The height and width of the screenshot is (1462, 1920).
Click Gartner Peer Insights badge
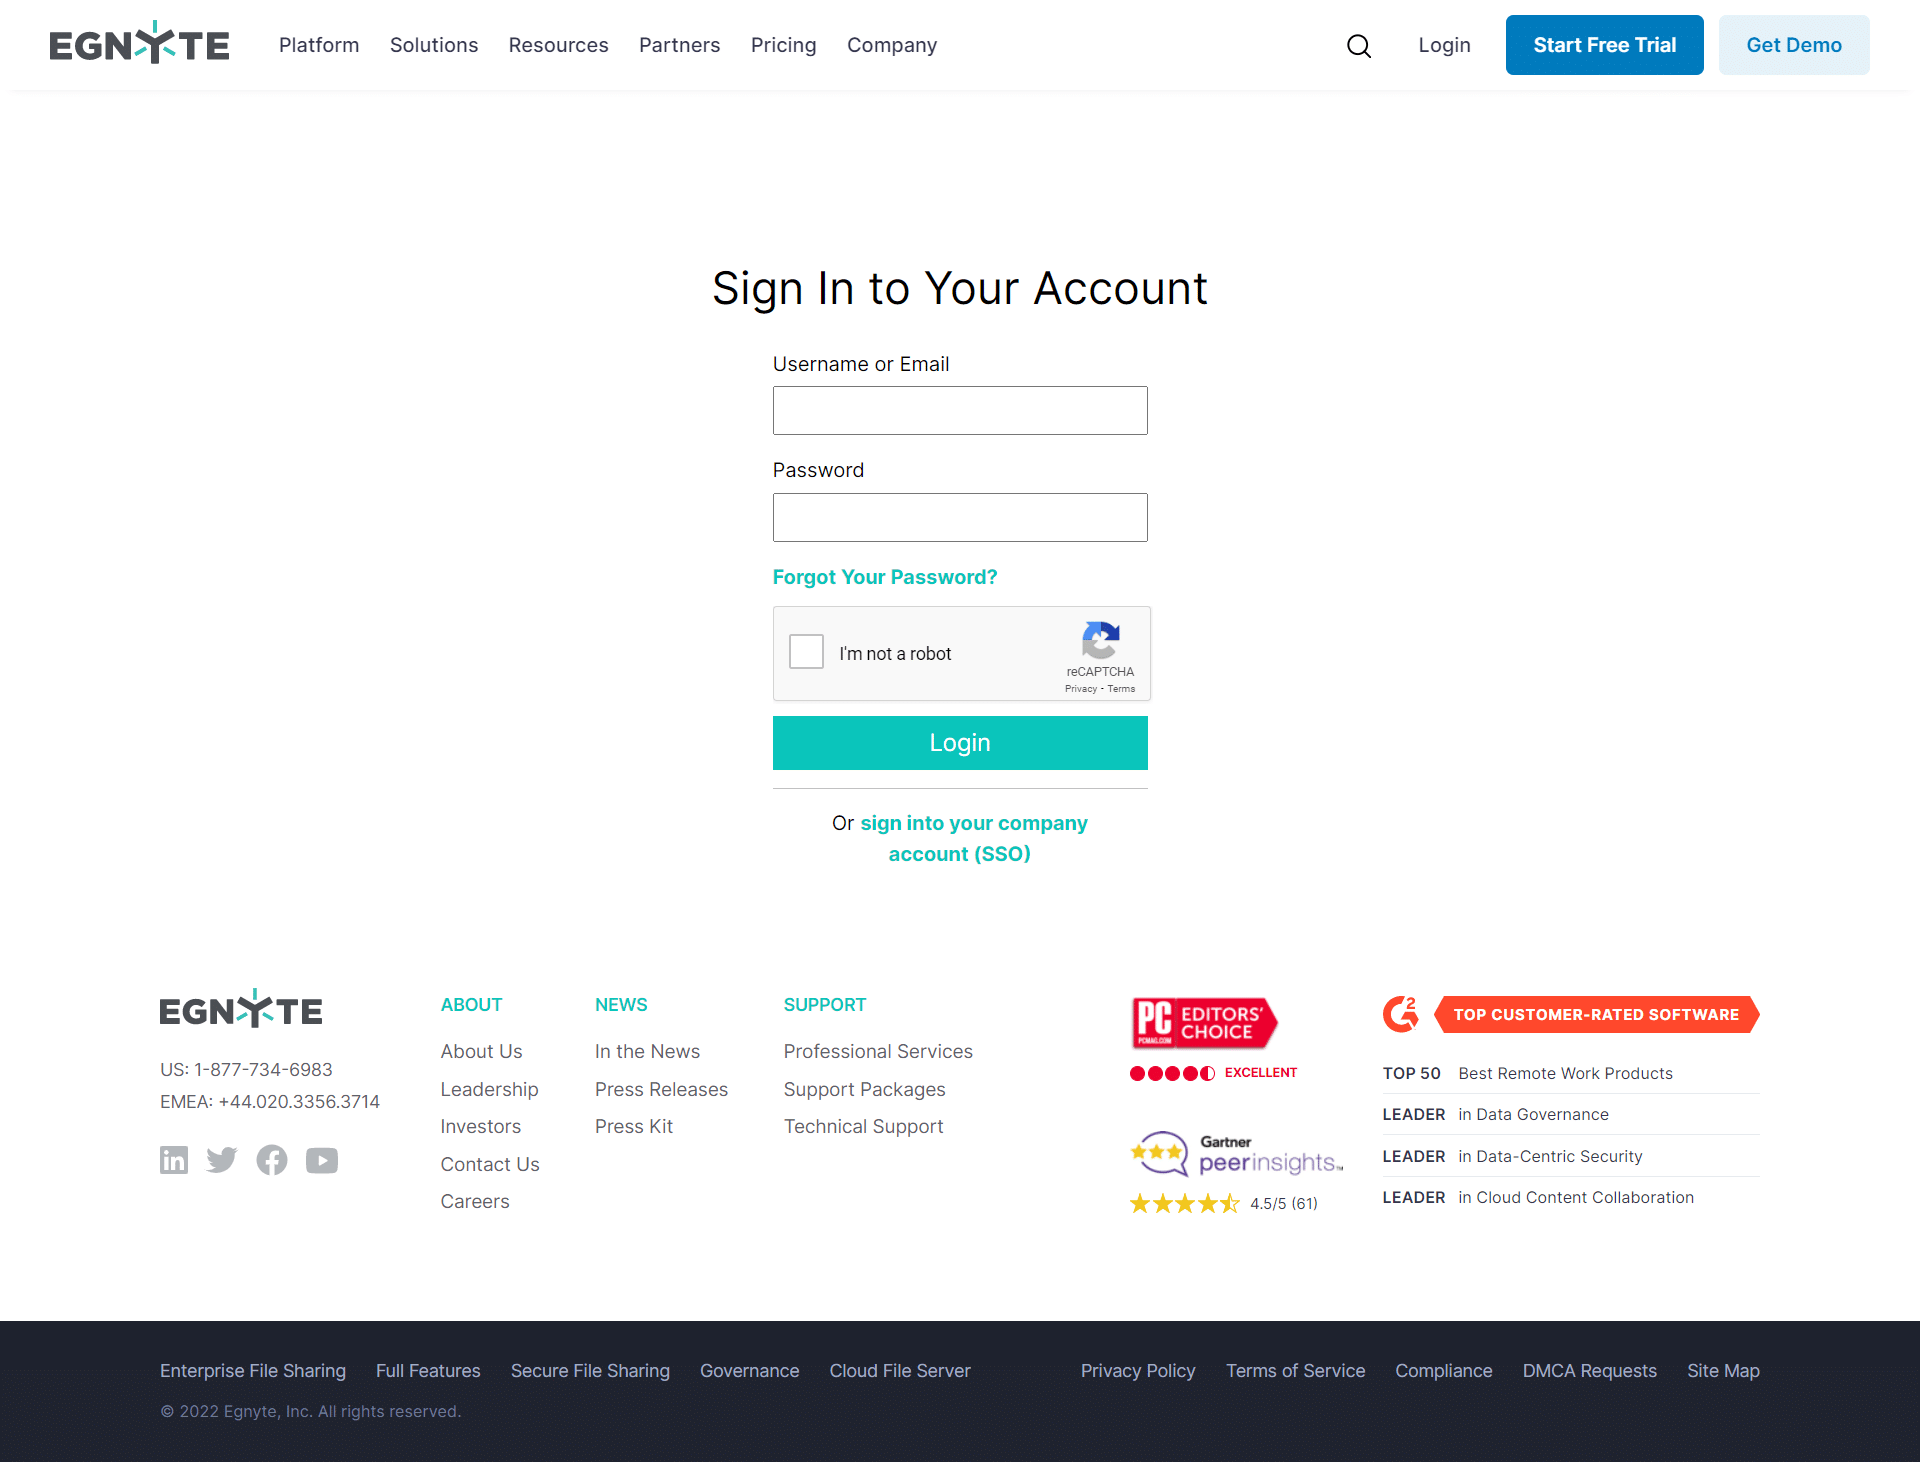pyautogui.click(x=1237, y=1154)
